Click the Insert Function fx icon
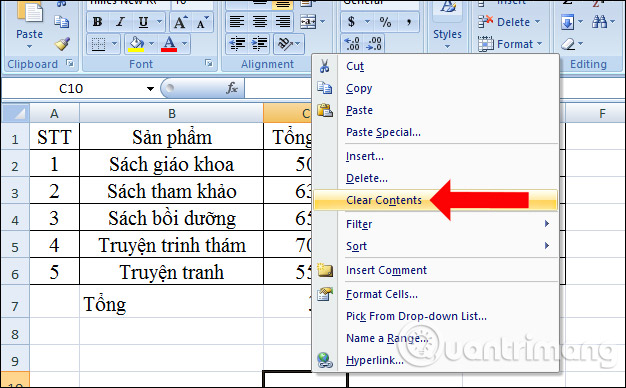 coord(232,88)
